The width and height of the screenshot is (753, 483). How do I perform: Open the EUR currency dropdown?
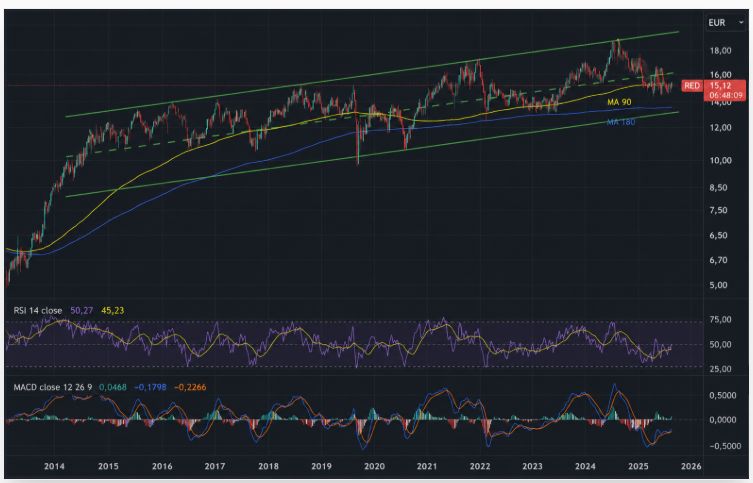[x=725, y=23]
